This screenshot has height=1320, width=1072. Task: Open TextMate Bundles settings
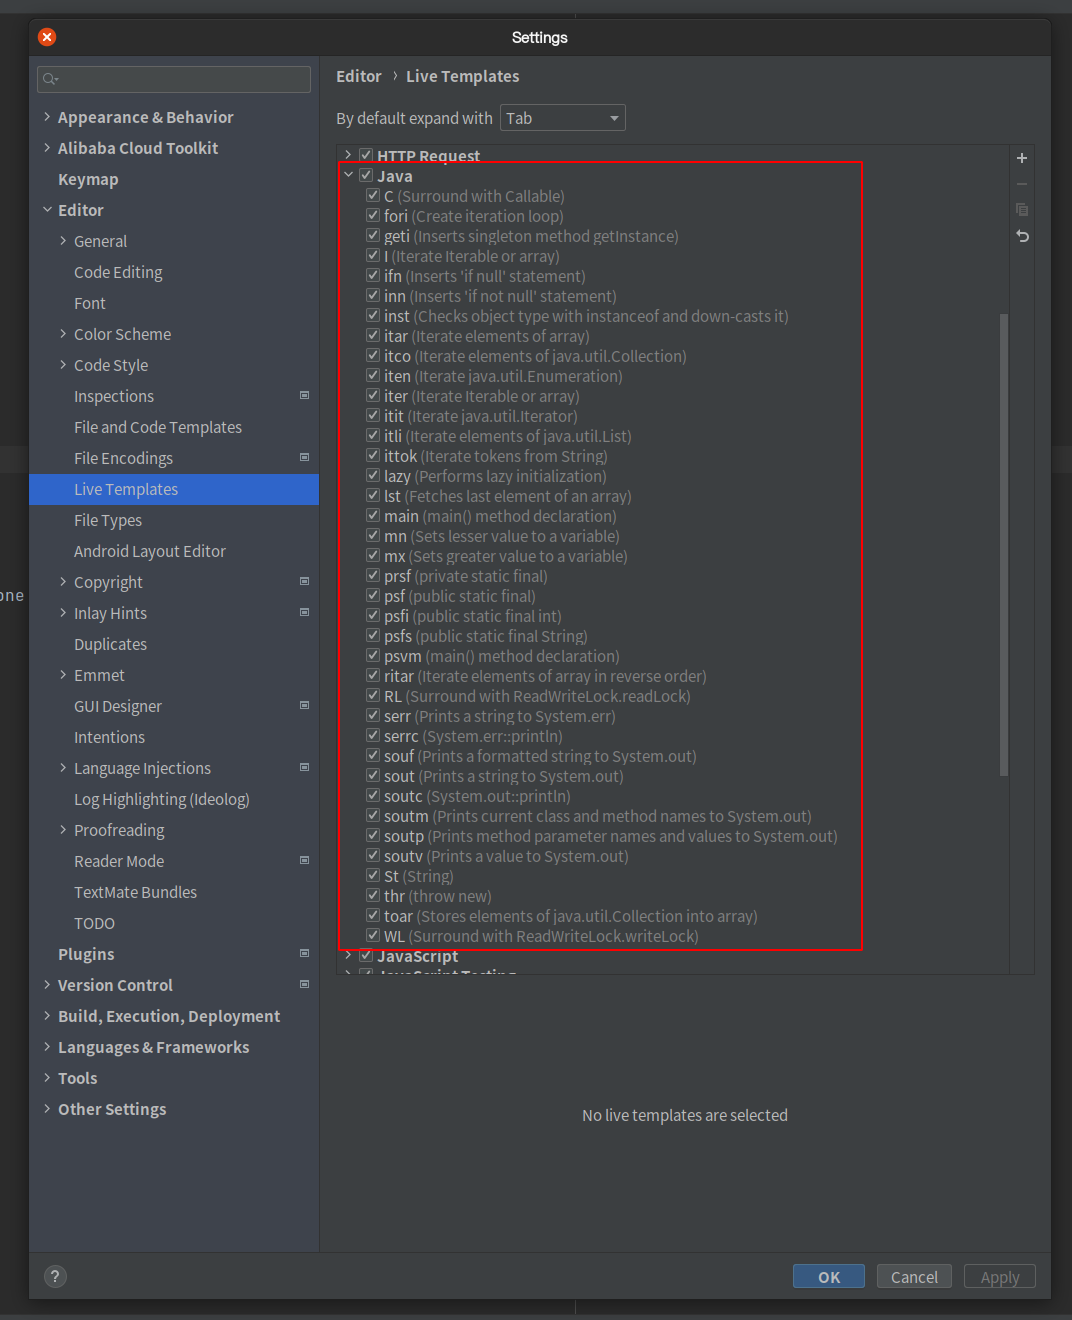coord(135,892)
